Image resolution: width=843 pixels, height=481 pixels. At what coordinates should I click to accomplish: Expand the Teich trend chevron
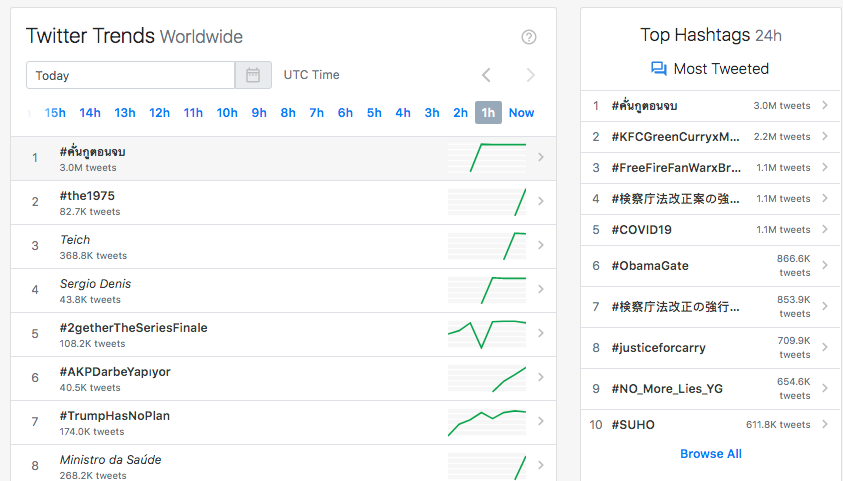point(541,245)
